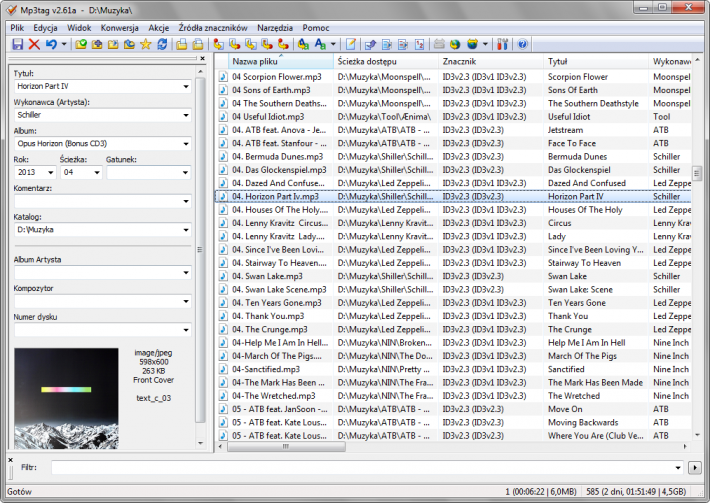
Task: Open the undo history dropdown arrow
Action: tap(64, 44)
